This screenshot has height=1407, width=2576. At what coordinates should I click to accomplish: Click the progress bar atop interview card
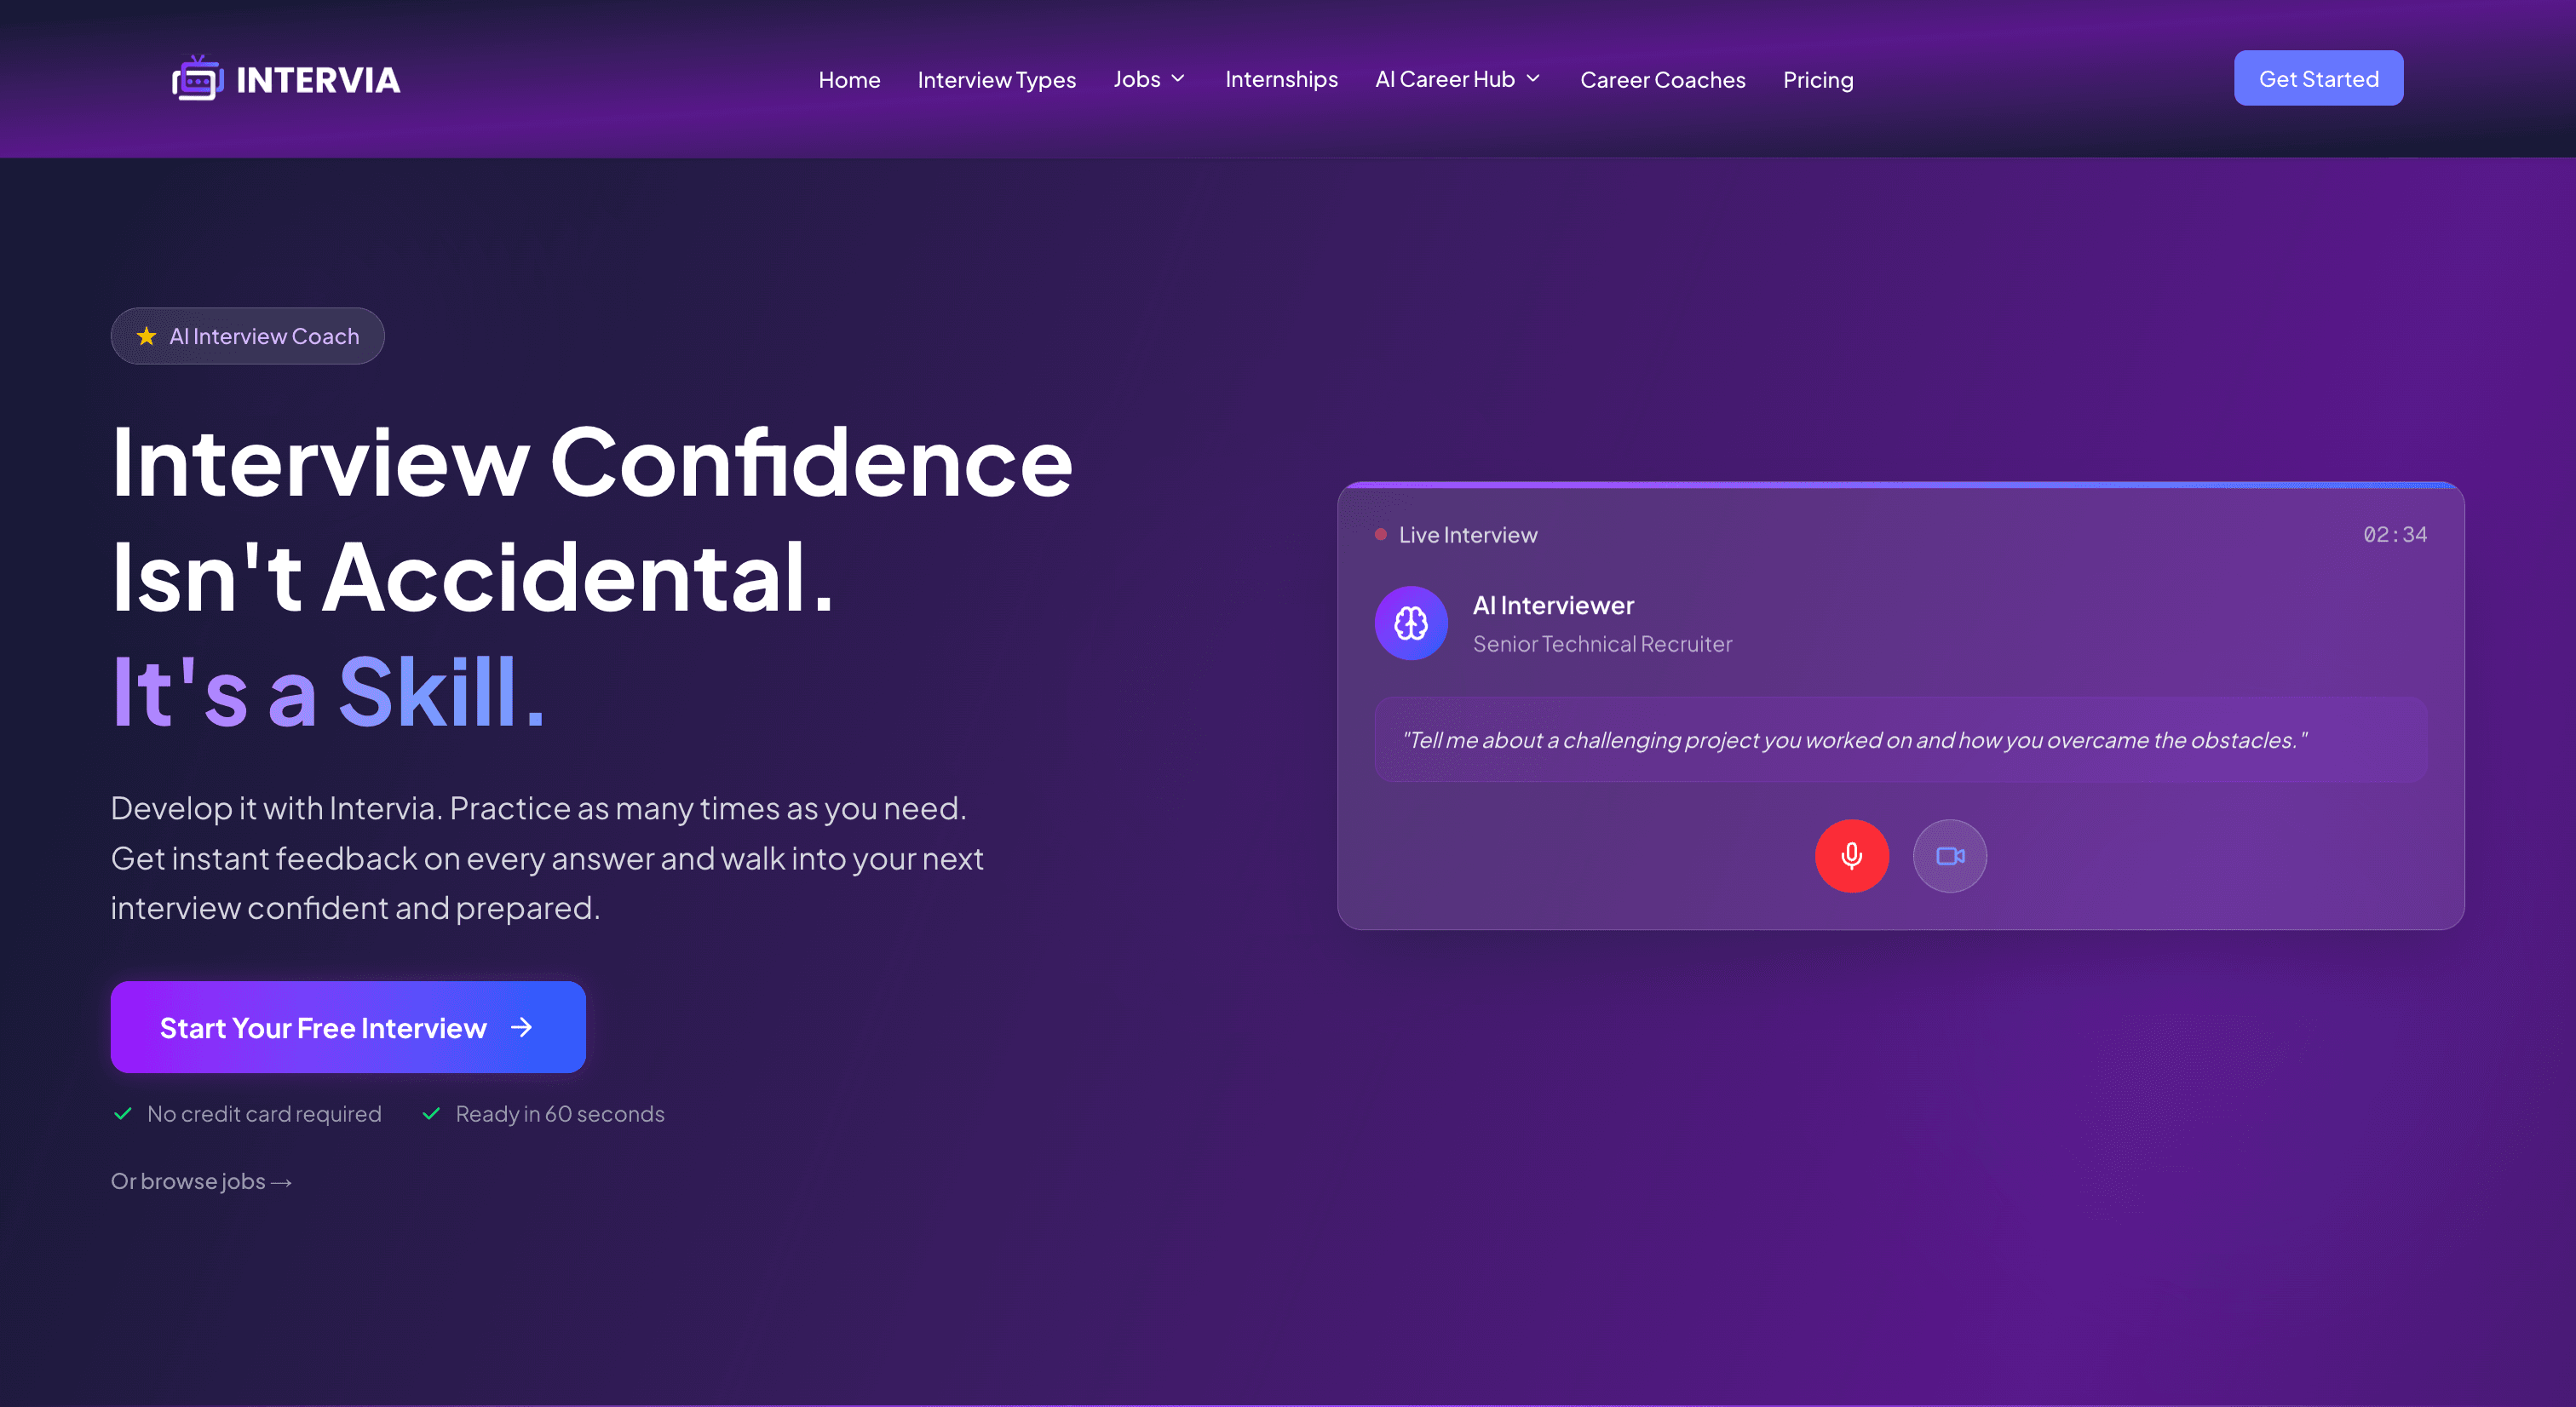tap(1900, 485)
